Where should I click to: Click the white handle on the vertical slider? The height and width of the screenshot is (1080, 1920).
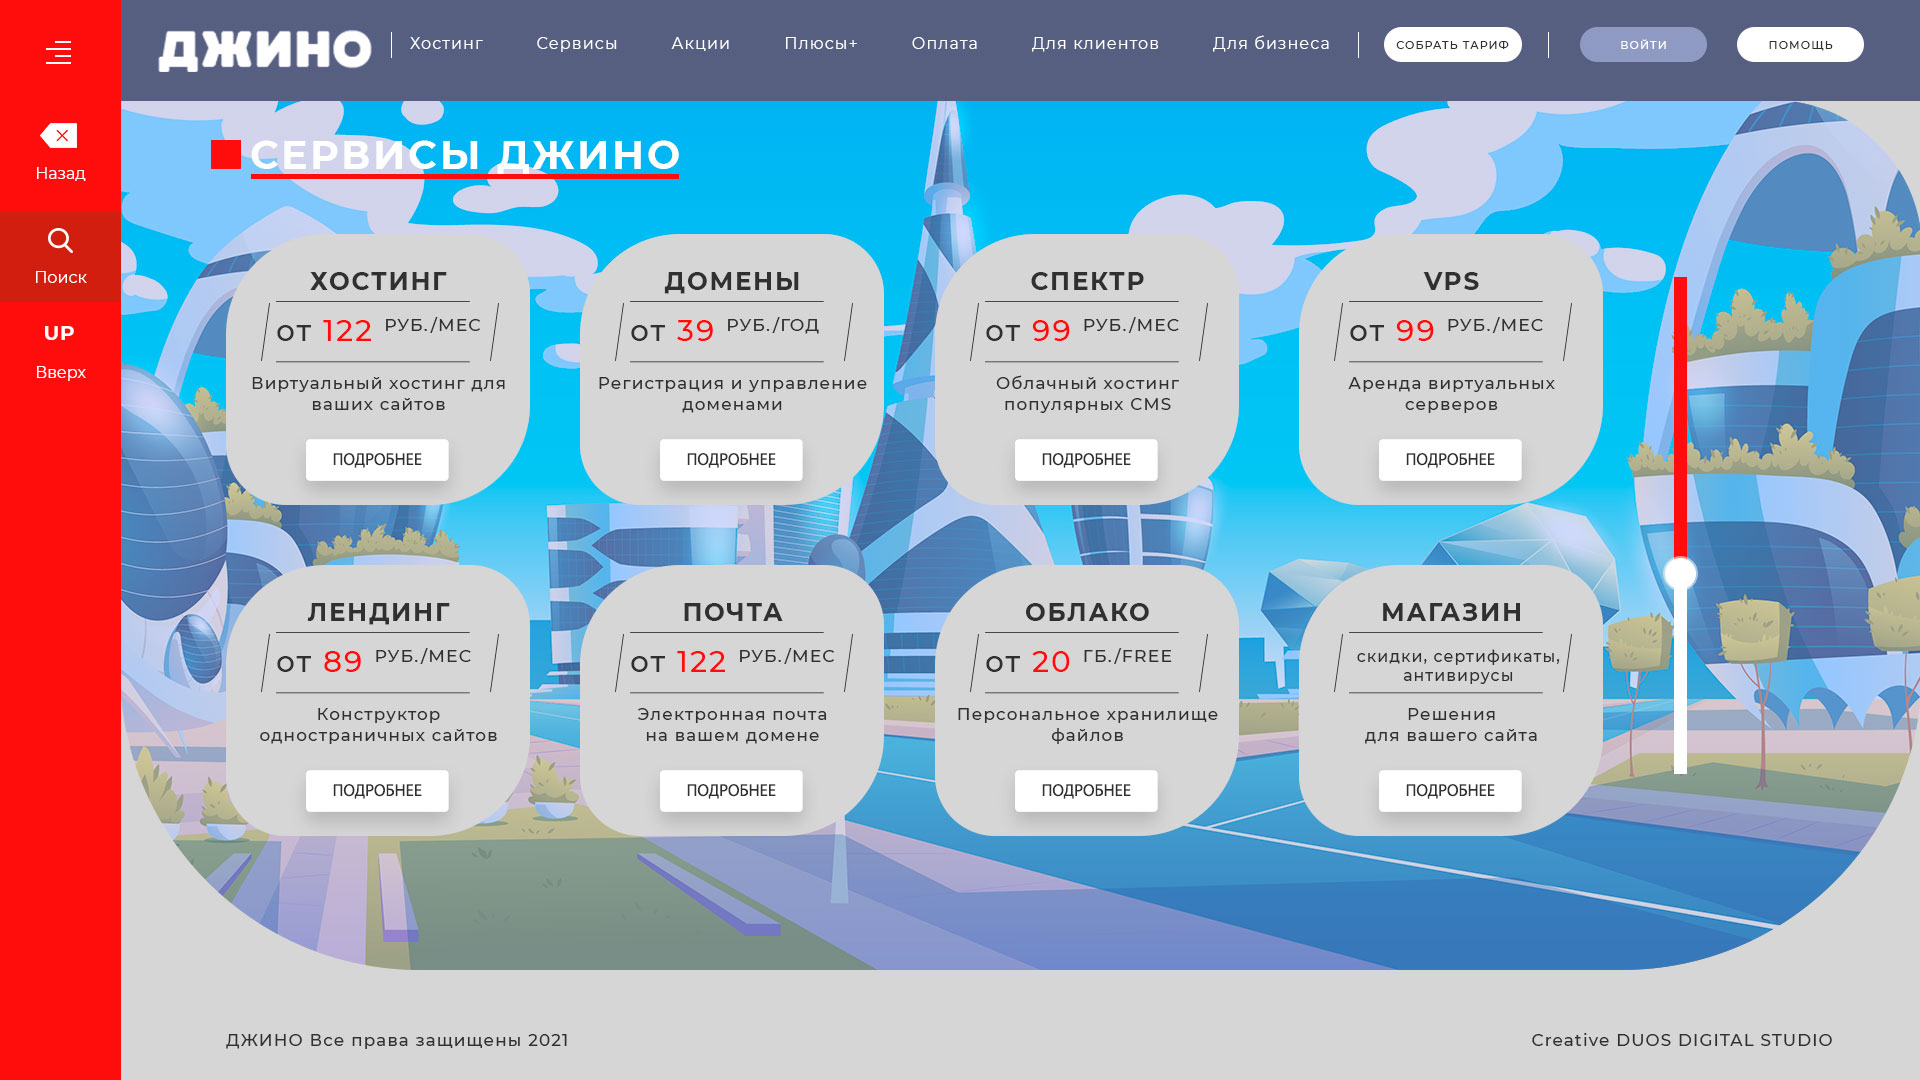point(1680,573)
